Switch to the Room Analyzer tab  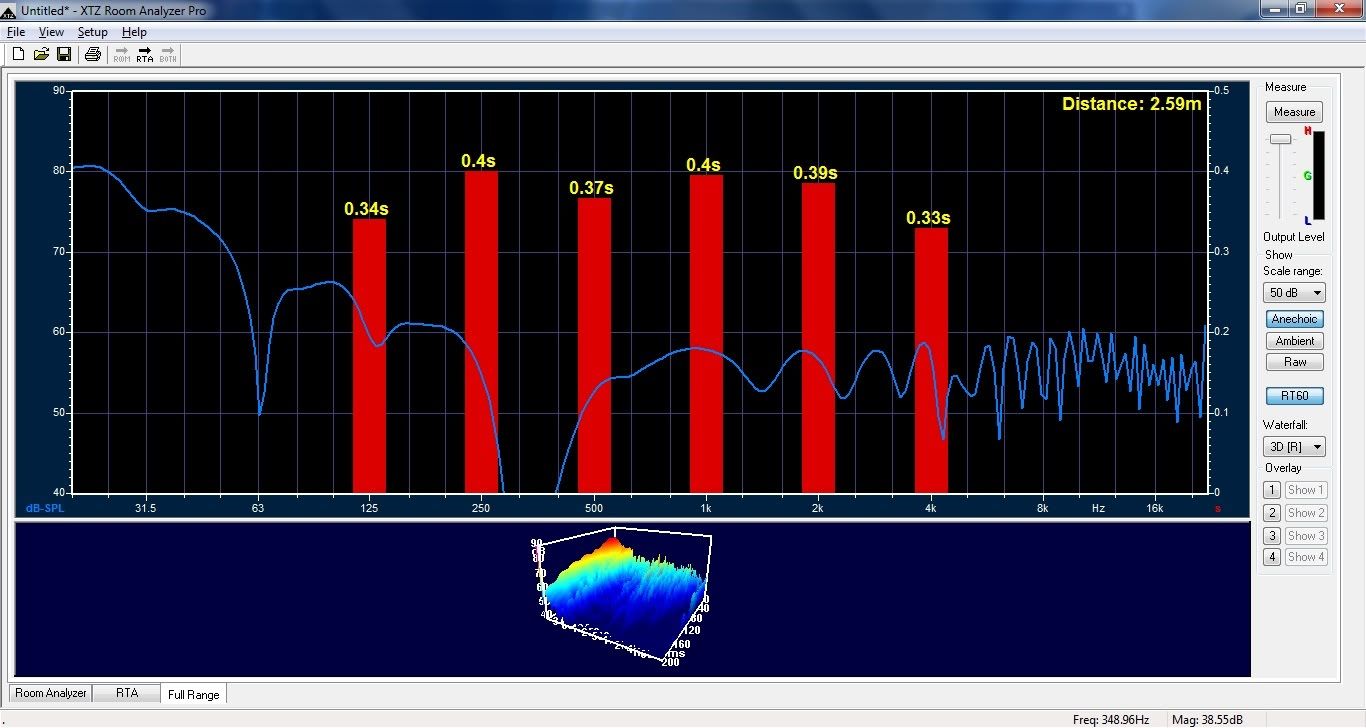[50, 693]
